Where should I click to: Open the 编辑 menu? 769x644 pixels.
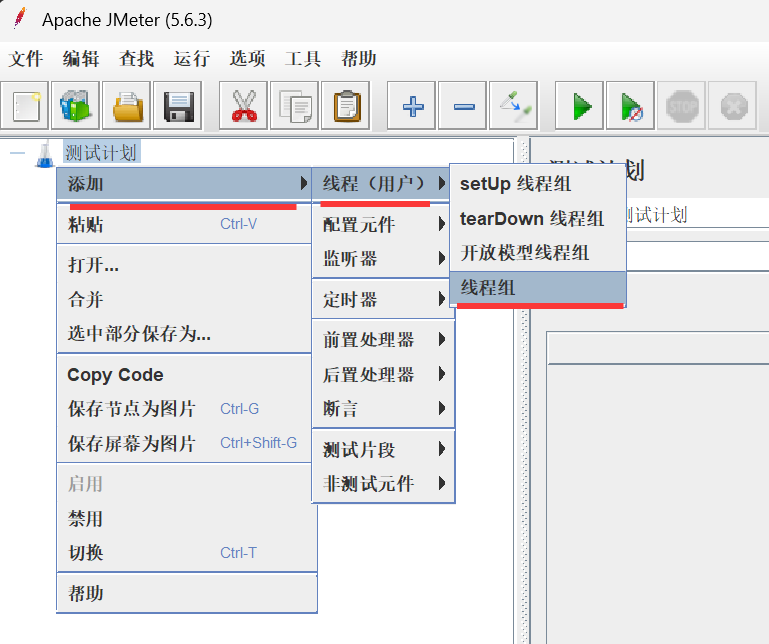click(81, 59)
